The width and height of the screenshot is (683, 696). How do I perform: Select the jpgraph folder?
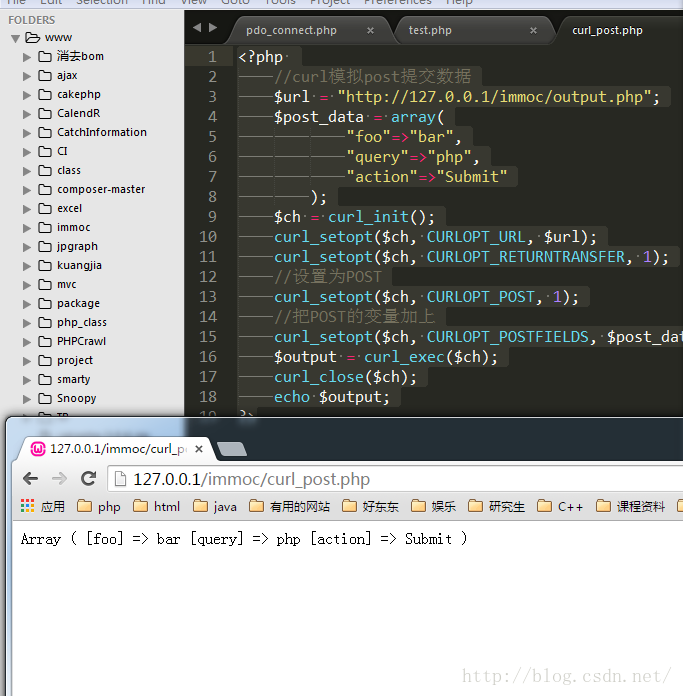pos(77,247)
